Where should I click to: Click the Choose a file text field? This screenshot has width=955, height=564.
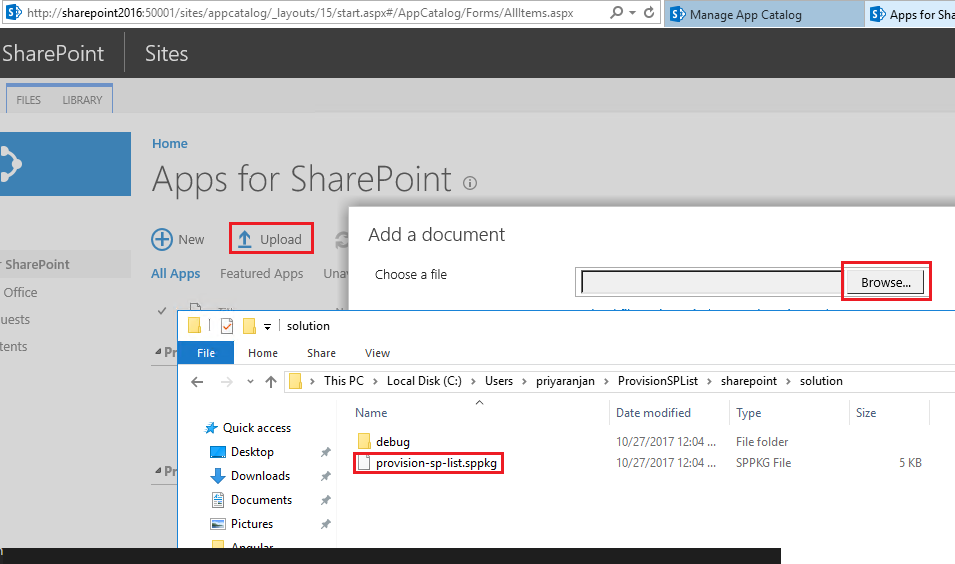tap(711, 283)
